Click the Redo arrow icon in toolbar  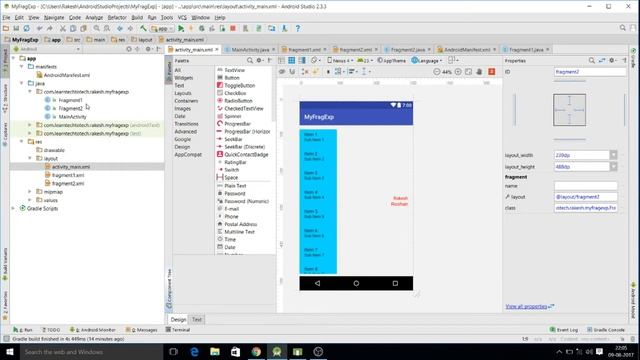(x=49, y=29)
